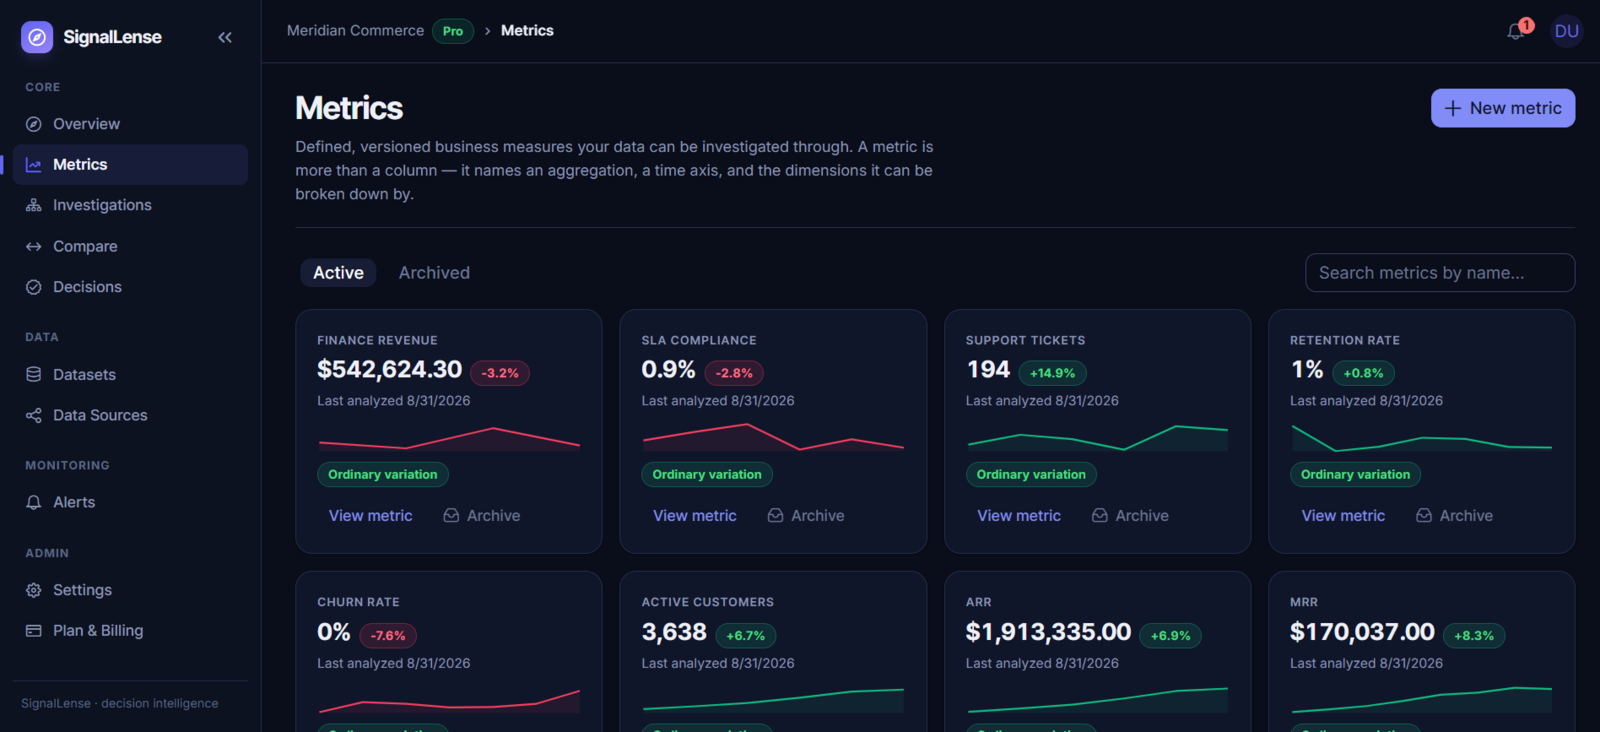Open the Decisions section
The image size is (1600, 732).
(130, 287)
